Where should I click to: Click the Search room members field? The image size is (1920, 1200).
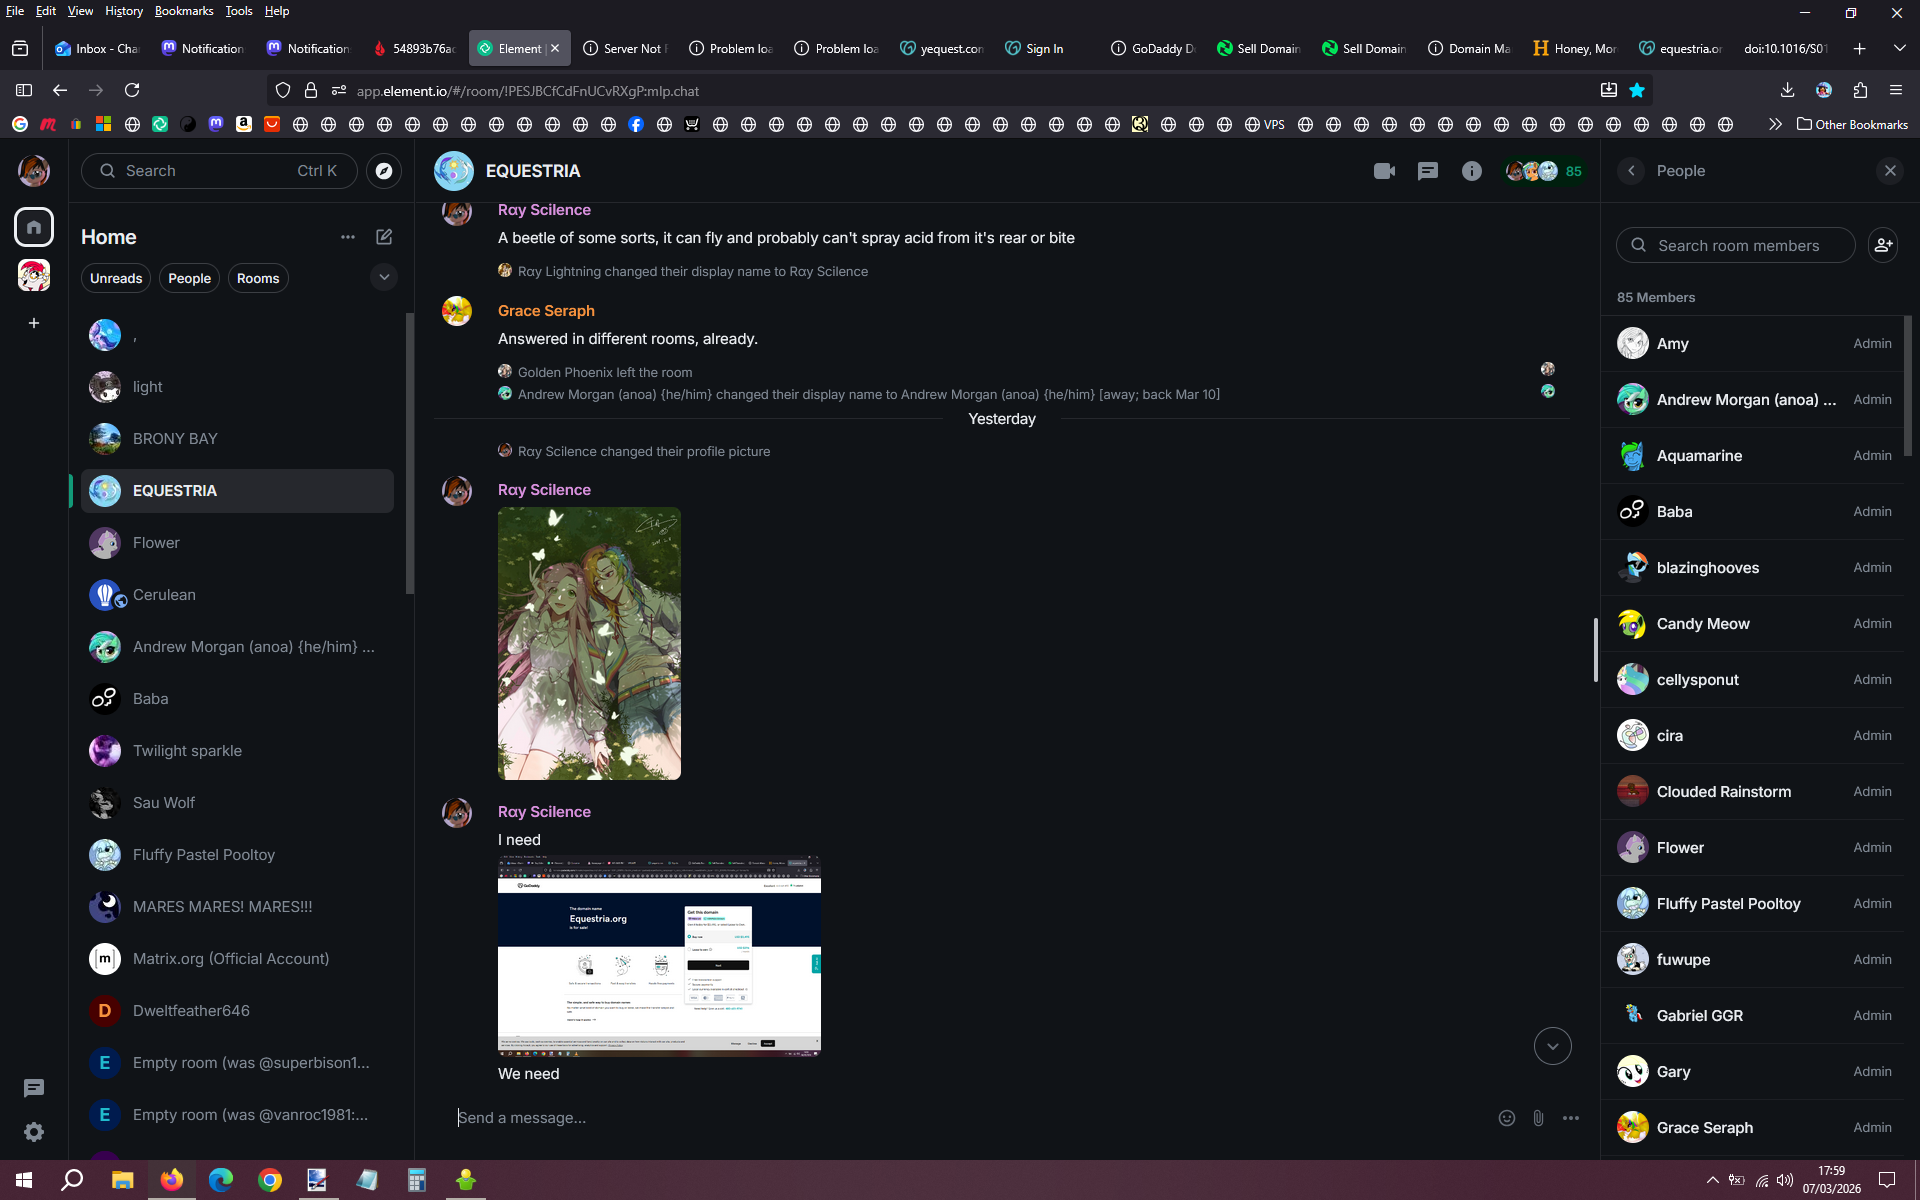click(1738, 245)
